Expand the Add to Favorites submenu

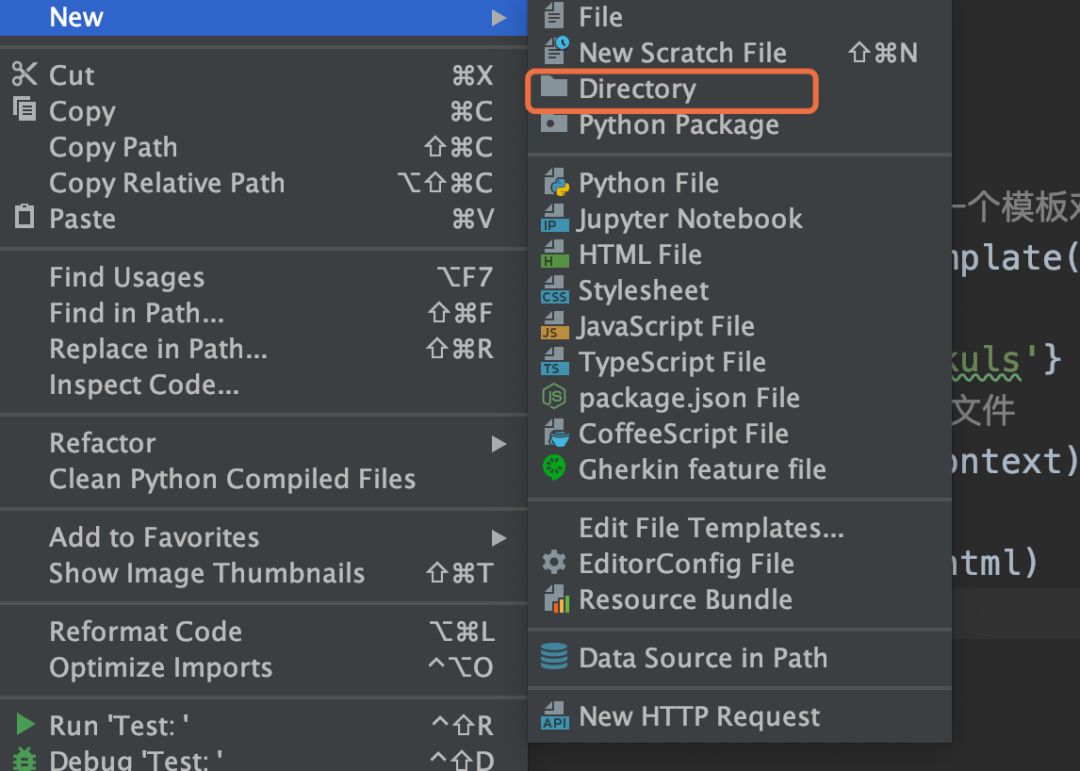coord(498,538)
